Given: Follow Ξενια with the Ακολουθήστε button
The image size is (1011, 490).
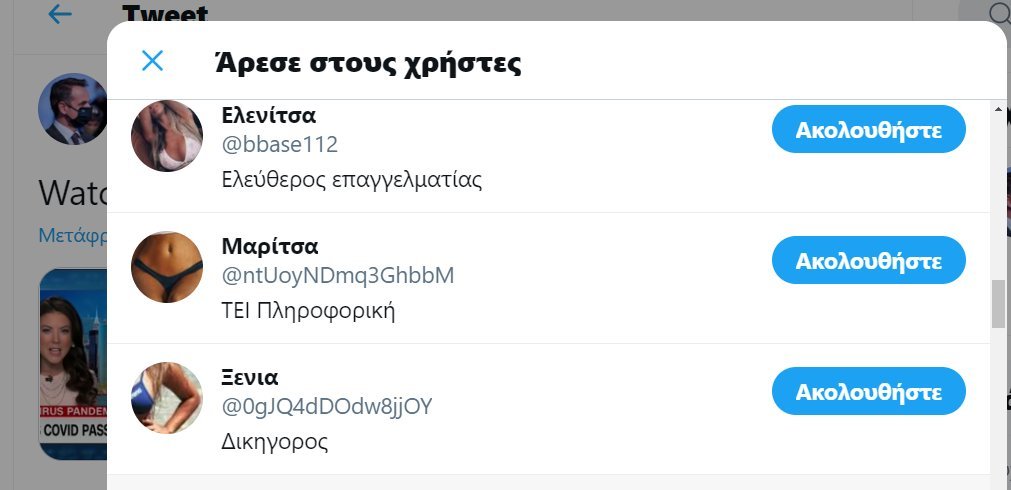Looking at the screenshot, I should click(868, 392).
